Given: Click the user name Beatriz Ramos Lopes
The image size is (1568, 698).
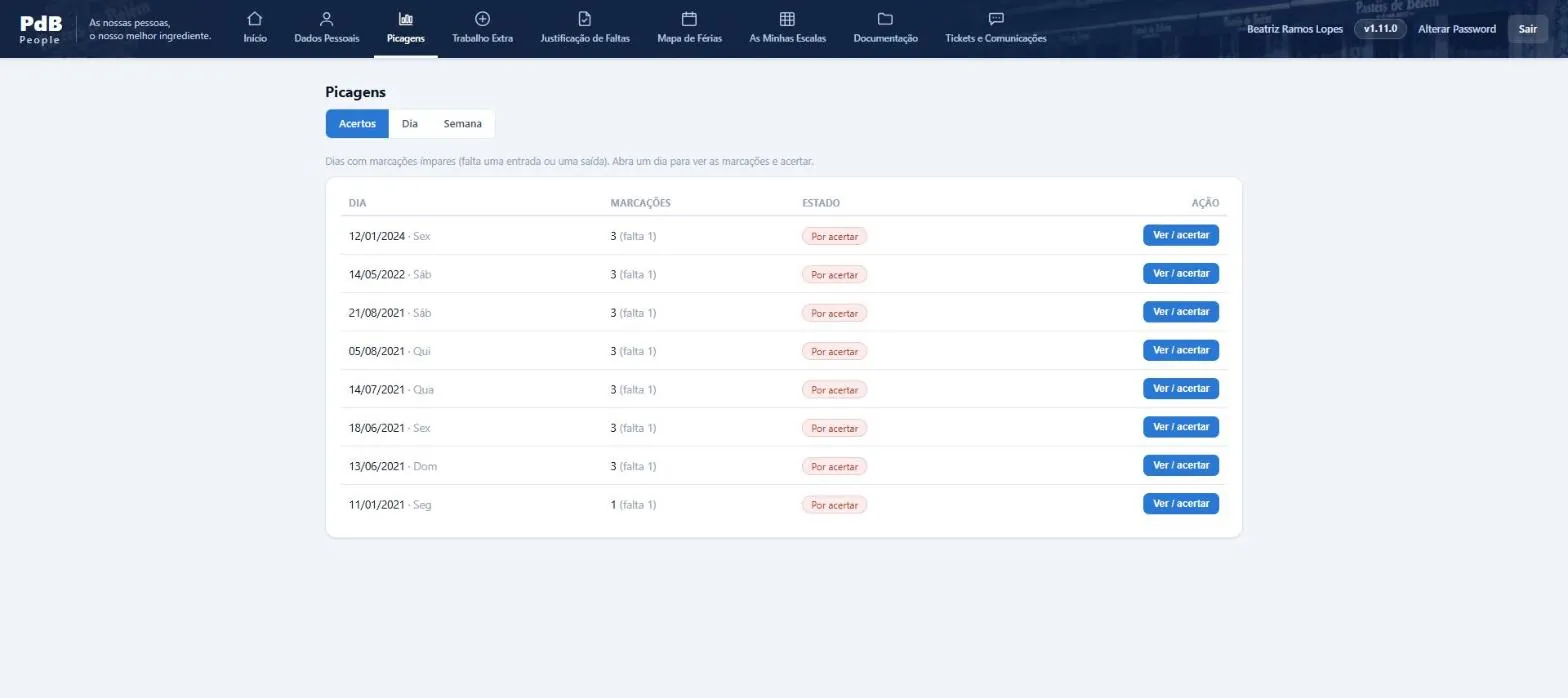Looking at the screenshot, I should tap(1295, 29).
